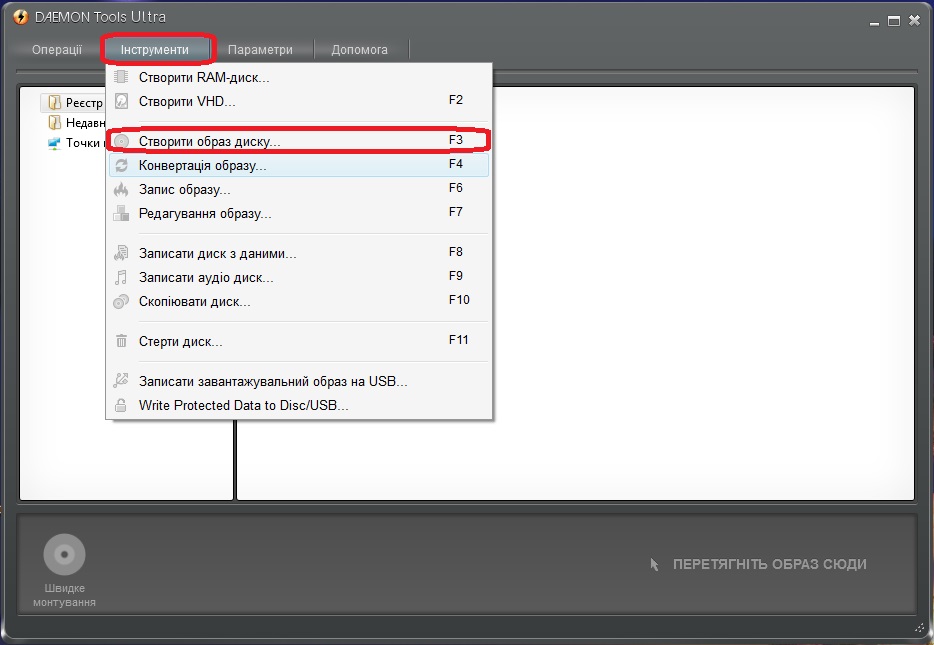
Task: Click the trash icon for Стерти диск
Action: pos(121,341)
